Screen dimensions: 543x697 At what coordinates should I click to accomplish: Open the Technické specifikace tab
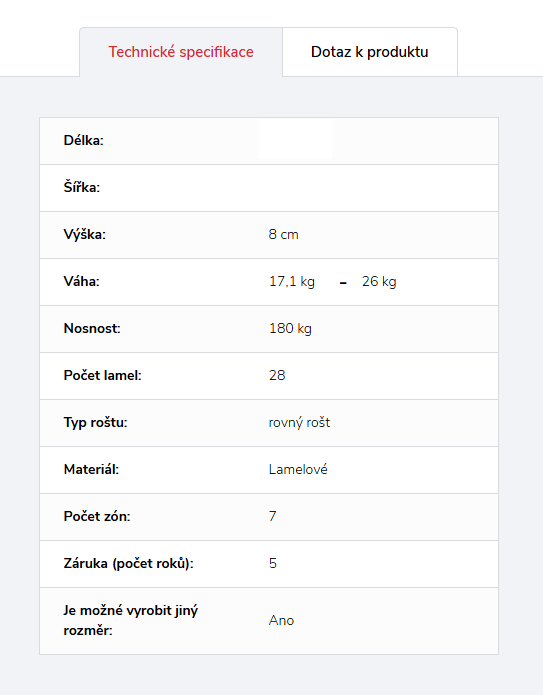(181, 52)
